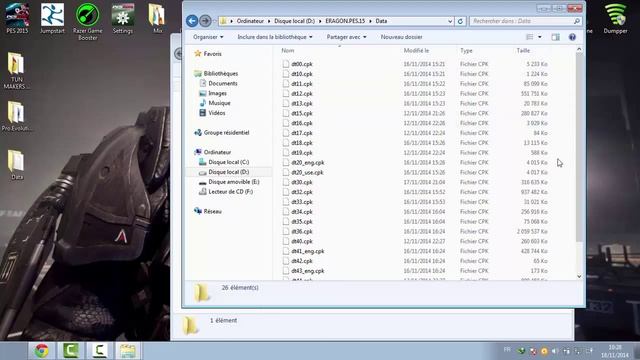The height and width of the screenshot is (360, 640).
Task: Expand the view options arrow
Action: 540,37
